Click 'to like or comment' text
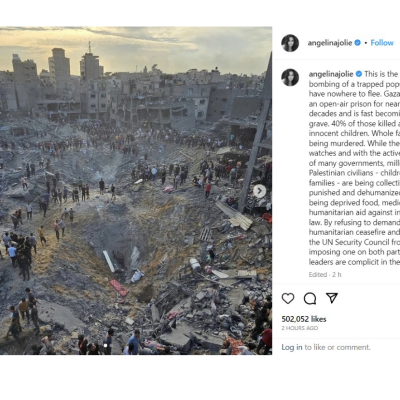Viewport: 400px width, 400px height. [x=337, y=347]
